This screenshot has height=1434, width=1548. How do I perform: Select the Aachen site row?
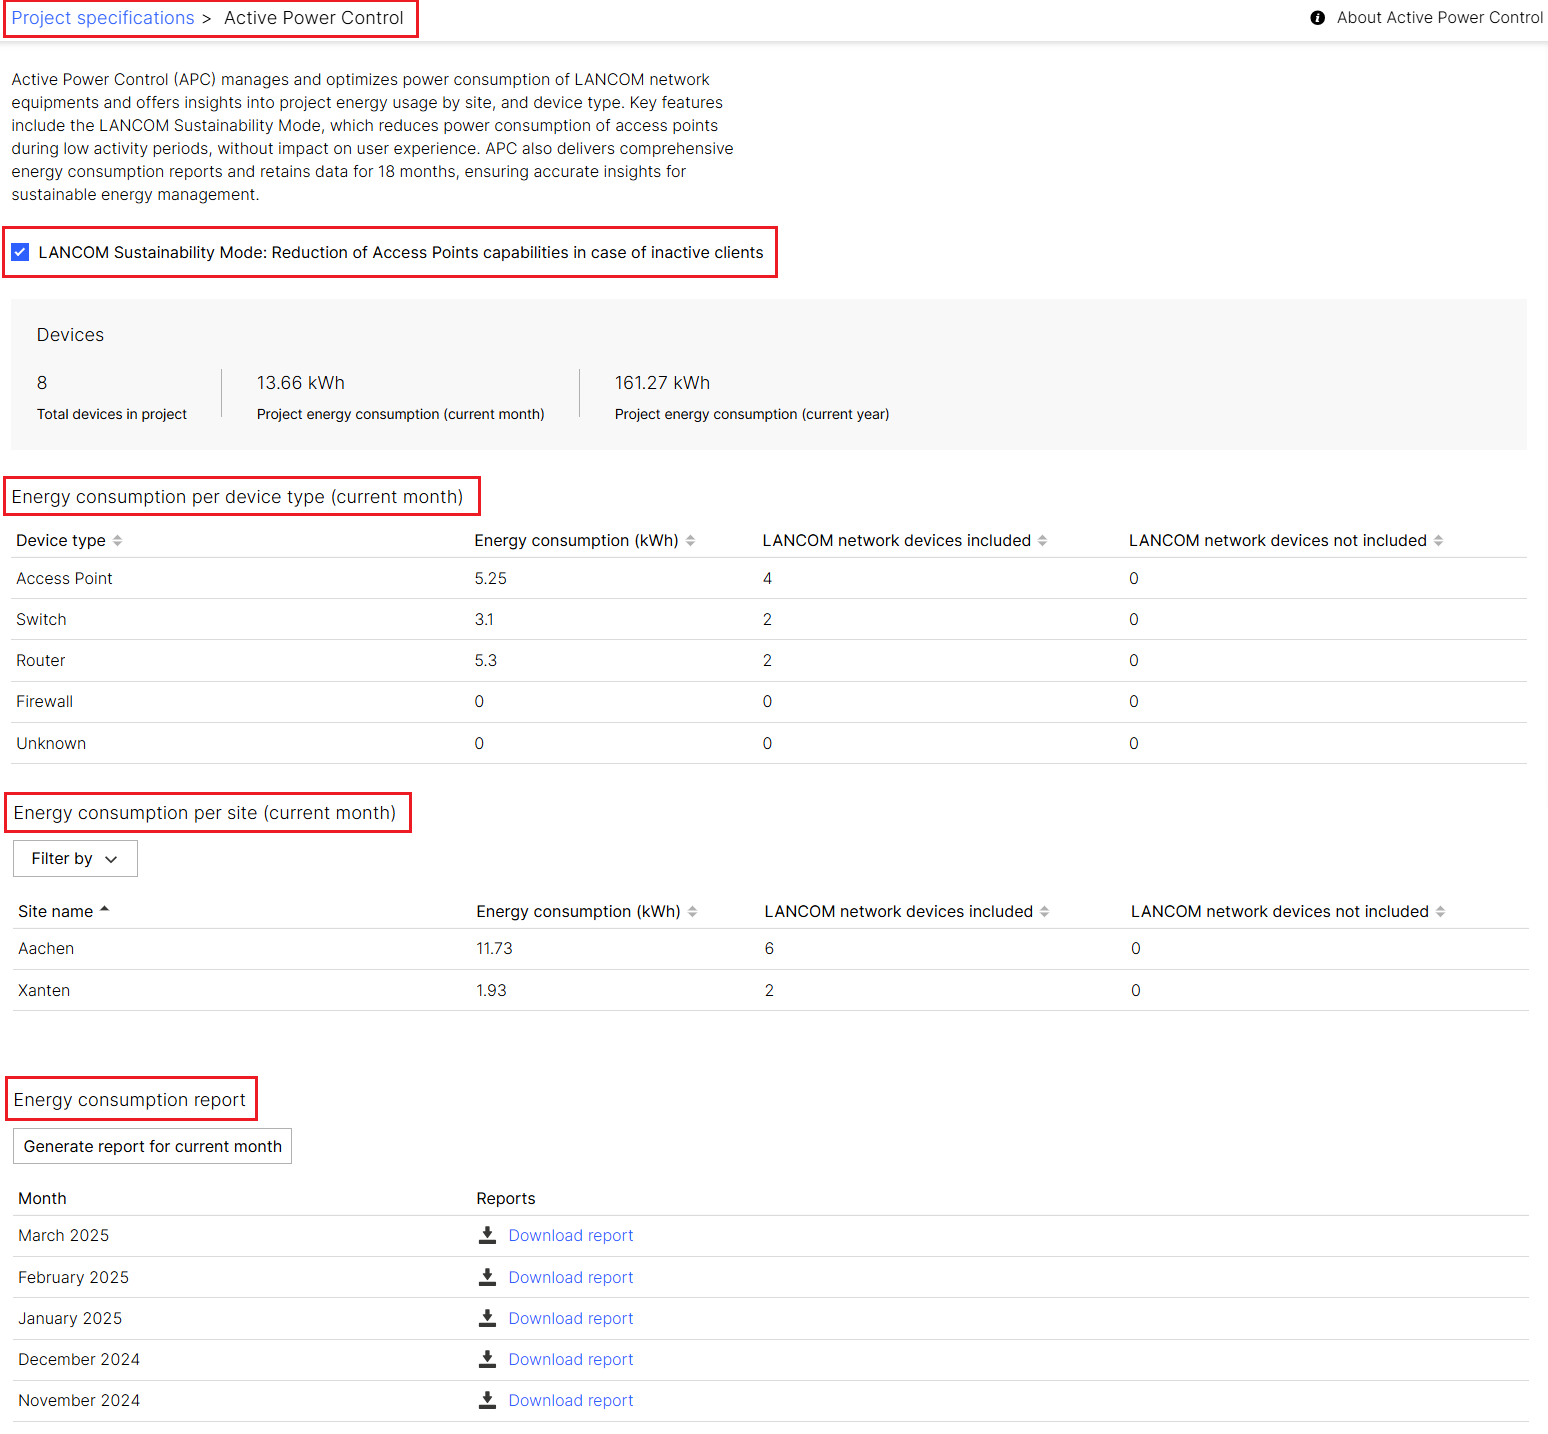(46, 949)
